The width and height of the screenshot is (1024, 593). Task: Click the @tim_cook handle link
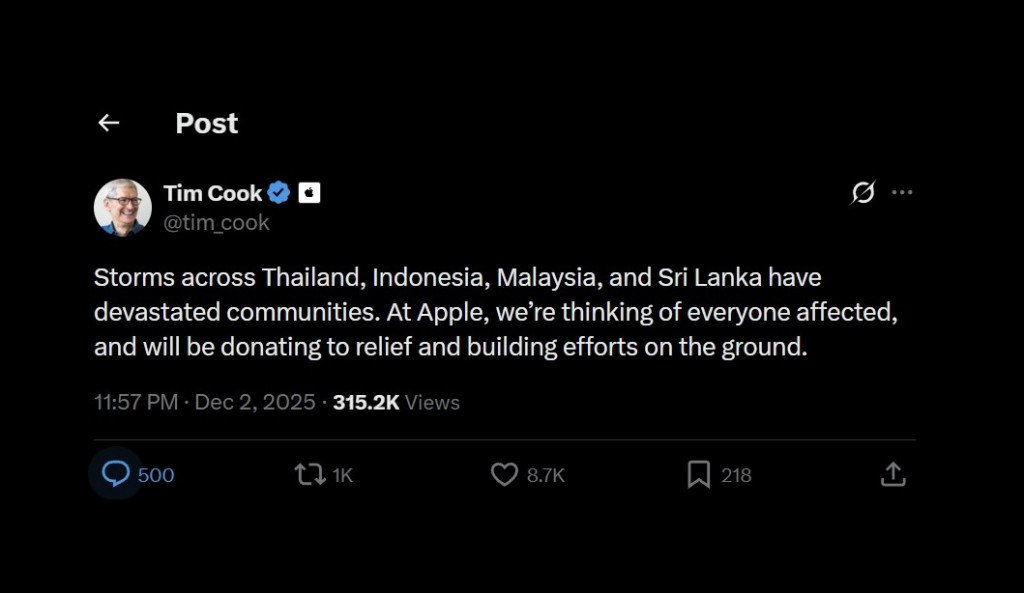coord(214,222)
